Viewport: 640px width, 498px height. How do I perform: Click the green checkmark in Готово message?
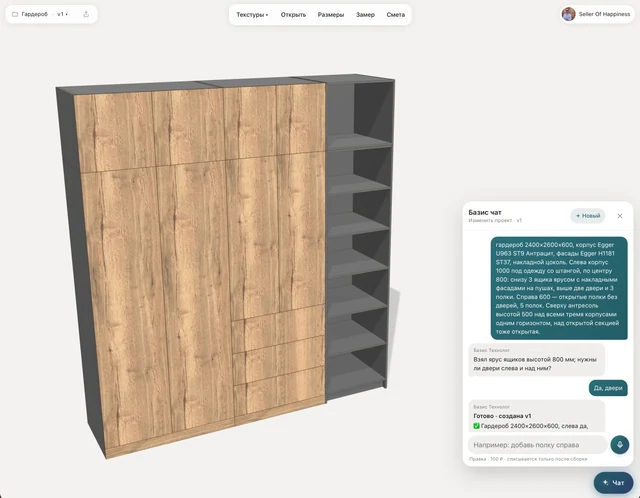476,426
